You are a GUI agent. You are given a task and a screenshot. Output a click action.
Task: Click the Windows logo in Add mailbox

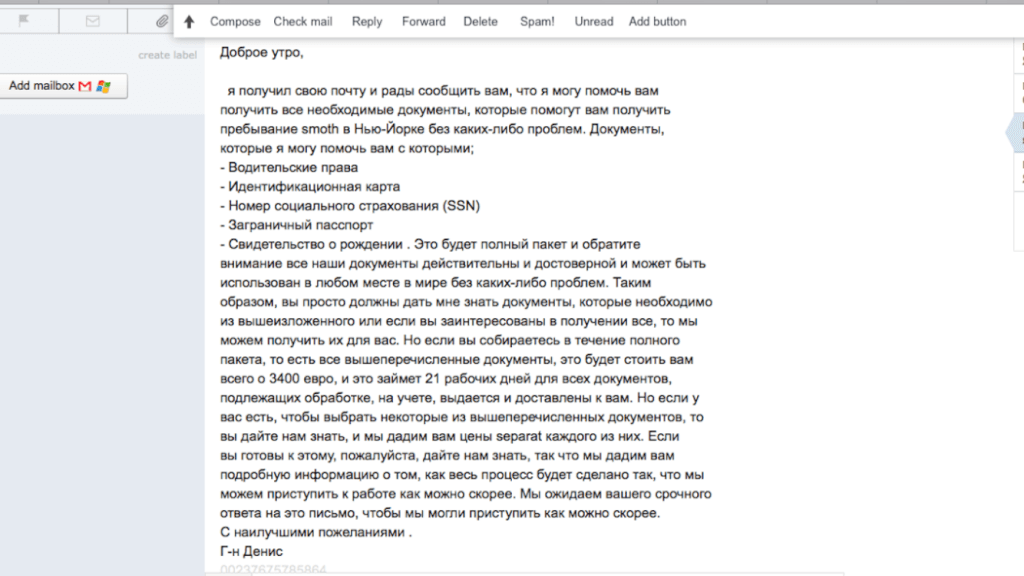click(103, 87)
